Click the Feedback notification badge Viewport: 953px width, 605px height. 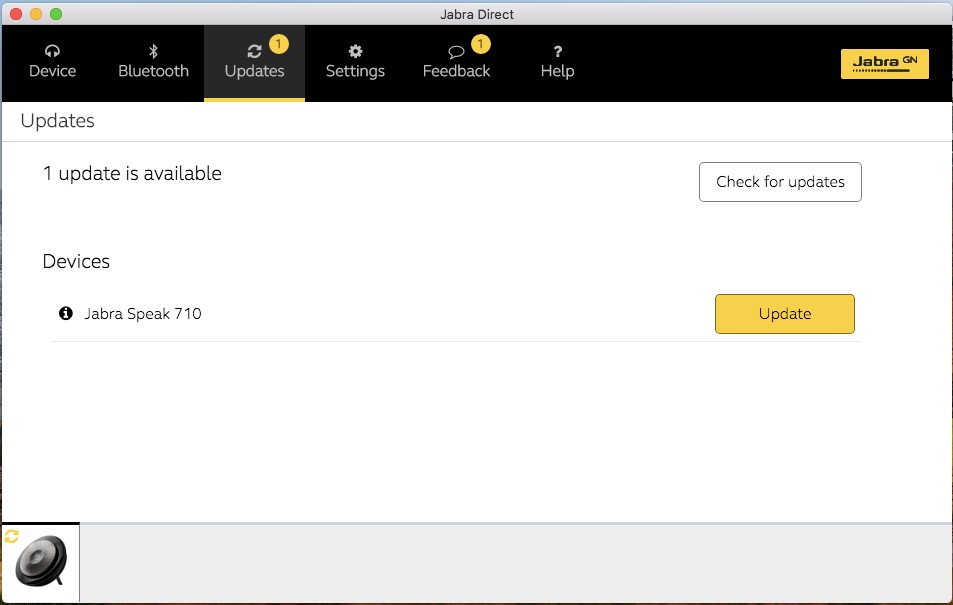480,44
